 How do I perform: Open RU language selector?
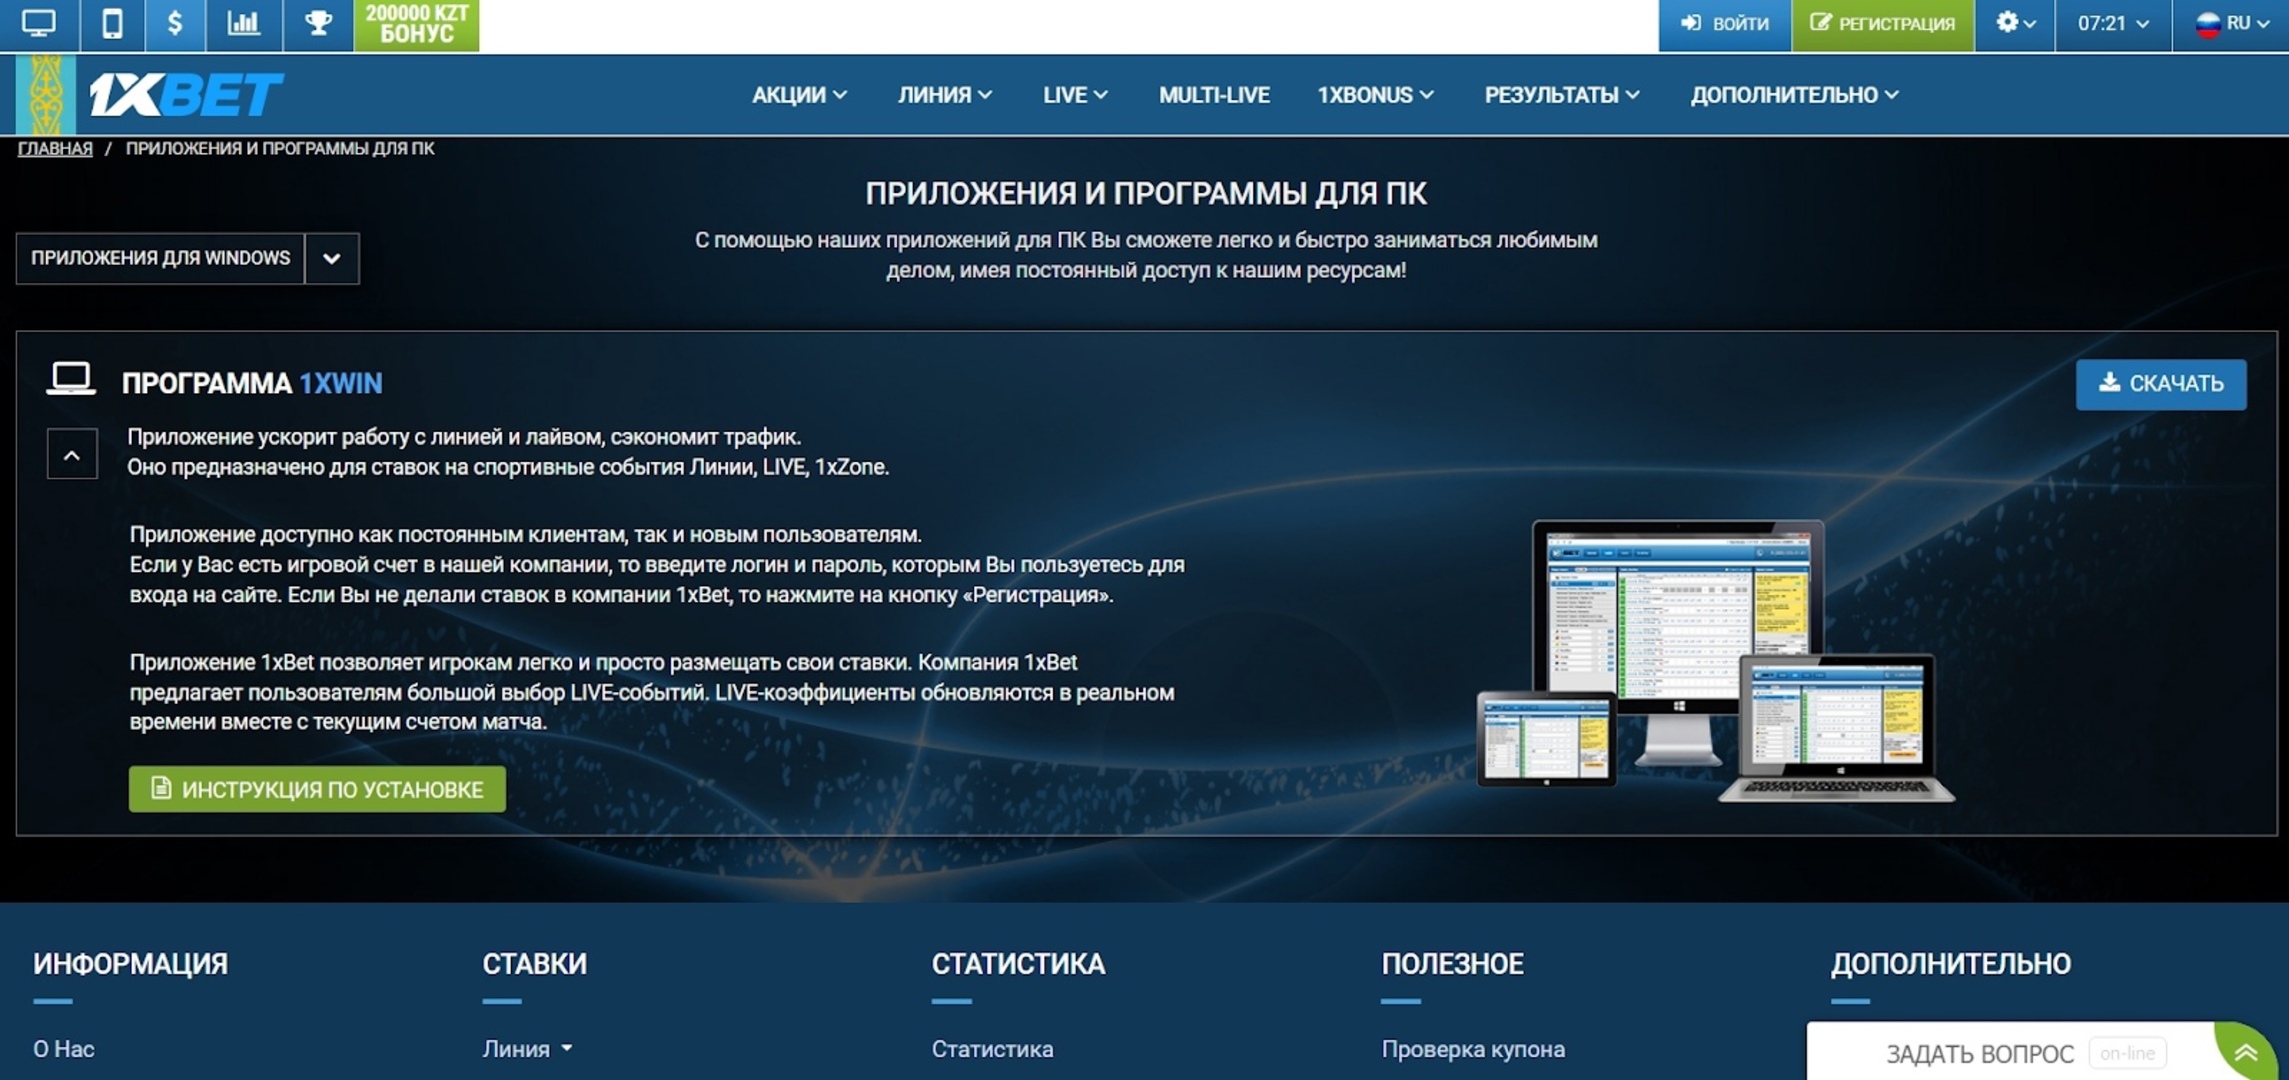click(2231, 24)
